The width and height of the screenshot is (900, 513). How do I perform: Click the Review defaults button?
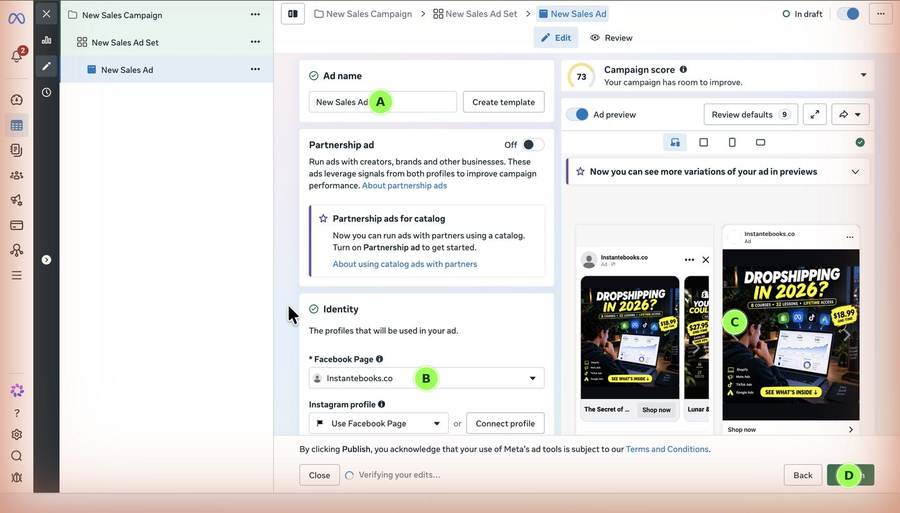point(751,114)
